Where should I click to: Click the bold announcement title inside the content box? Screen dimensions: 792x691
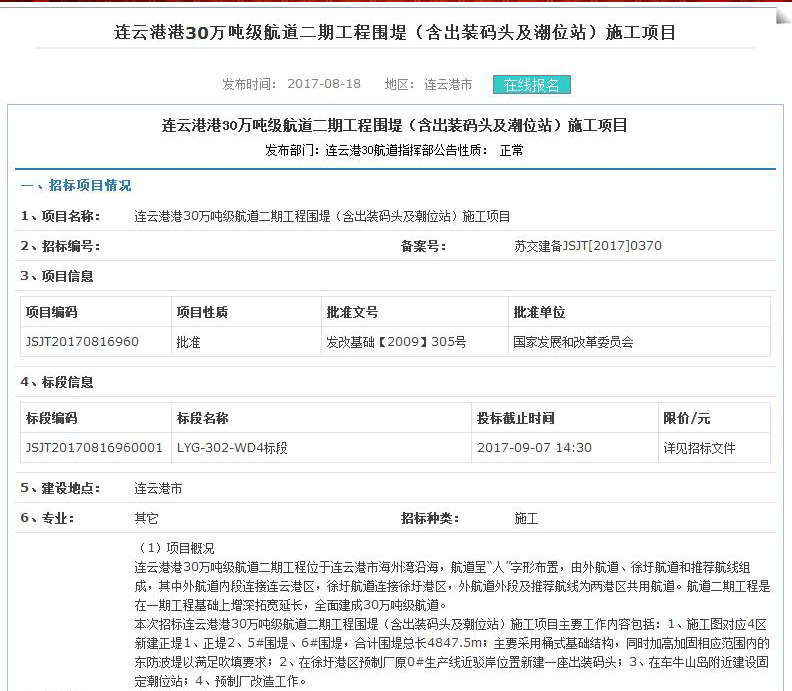(x=395, y=126)
